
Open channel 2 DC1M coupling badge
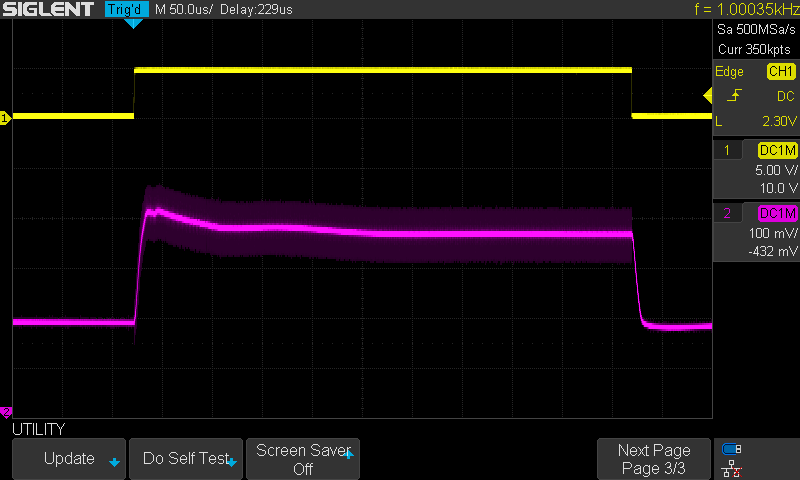pyautogui.click(x=777, y=213)
